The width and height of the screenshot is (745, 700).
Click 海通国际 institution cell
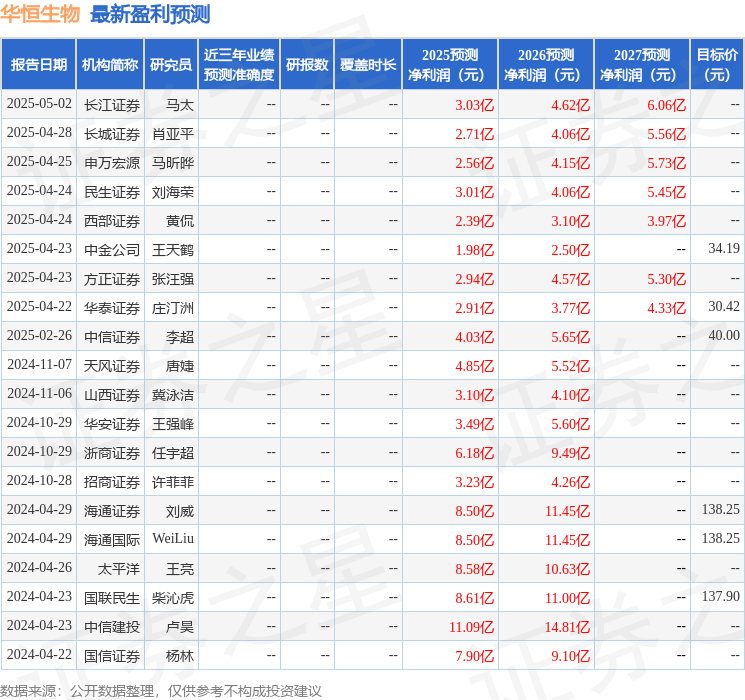pos(112,540)
